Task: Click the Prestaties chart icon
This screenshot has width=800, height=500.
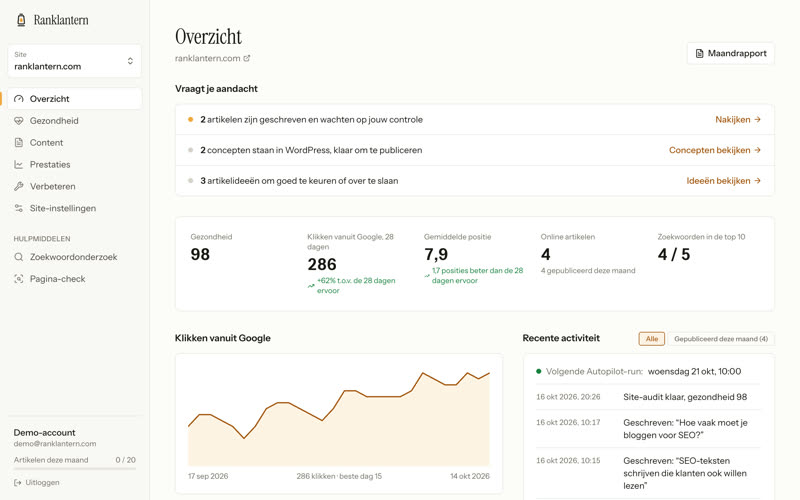Action: coord(19,165)
